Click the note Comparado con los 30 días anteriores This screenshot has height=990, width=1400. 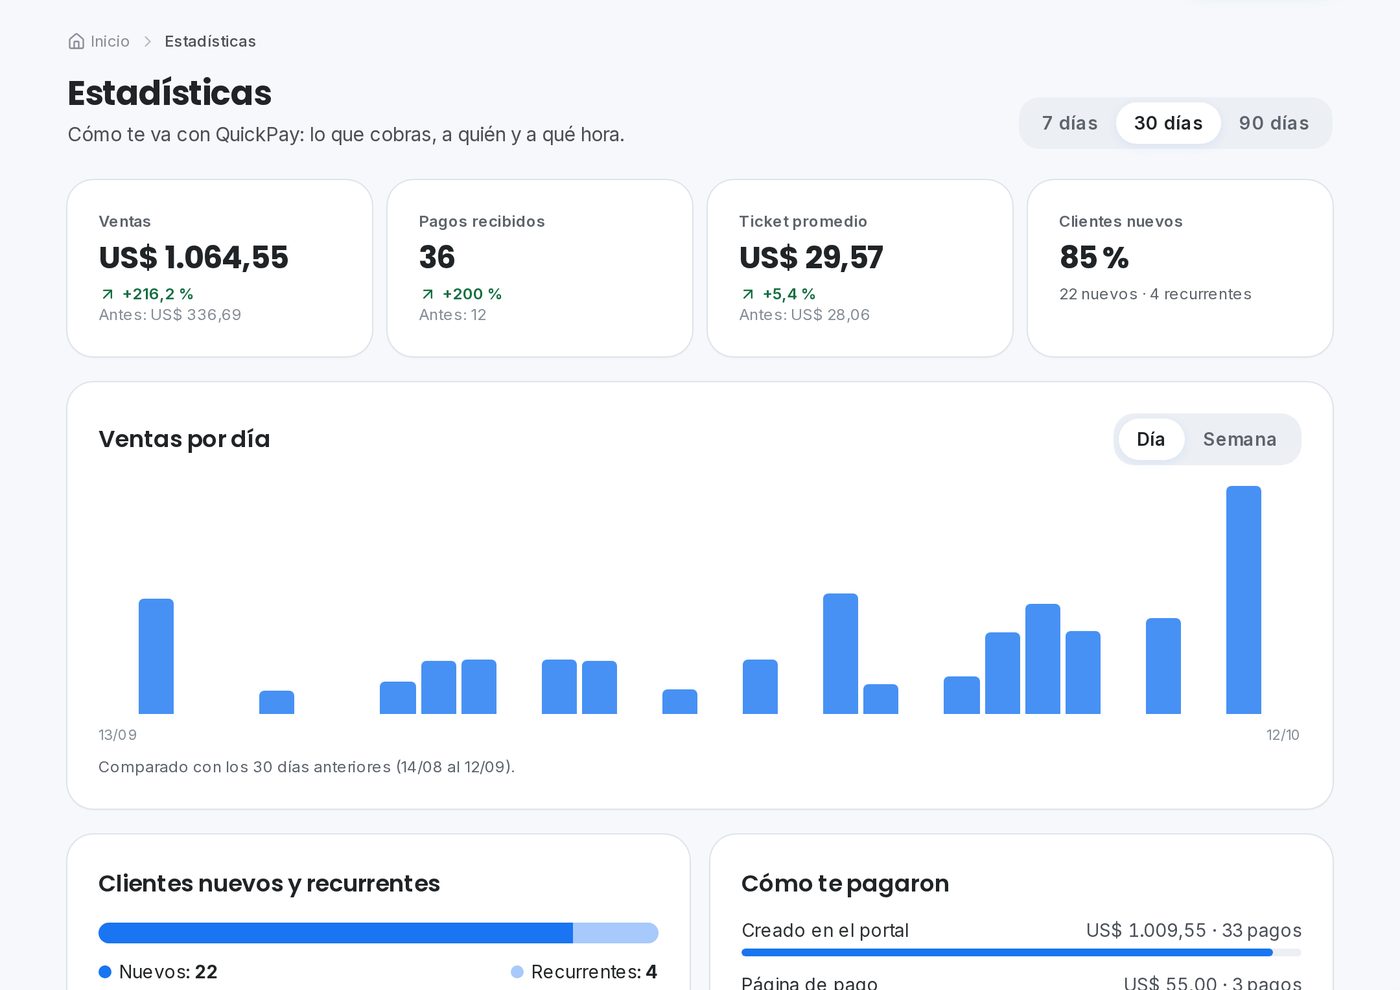click(x=306, y=767)
